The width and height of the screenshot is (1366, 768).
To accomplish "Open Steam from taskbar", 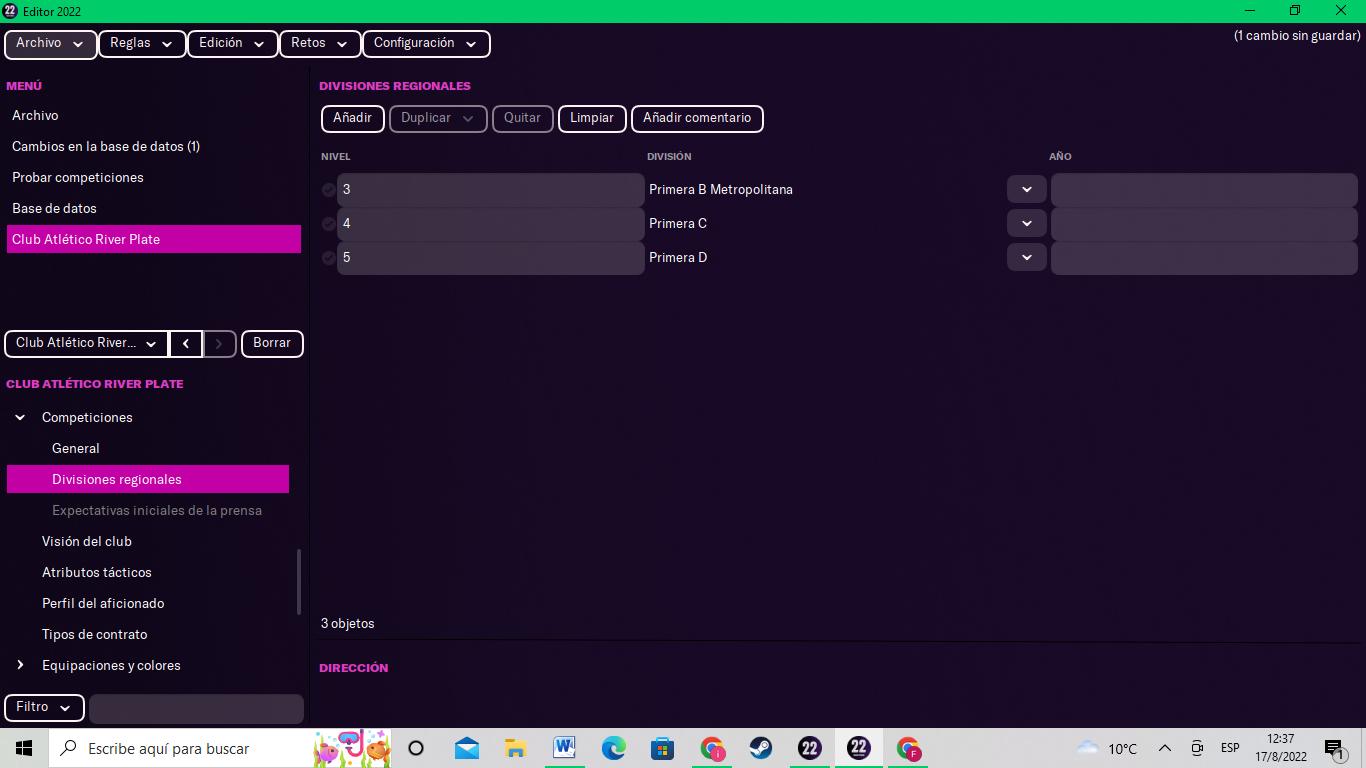I will click(761, 748).
